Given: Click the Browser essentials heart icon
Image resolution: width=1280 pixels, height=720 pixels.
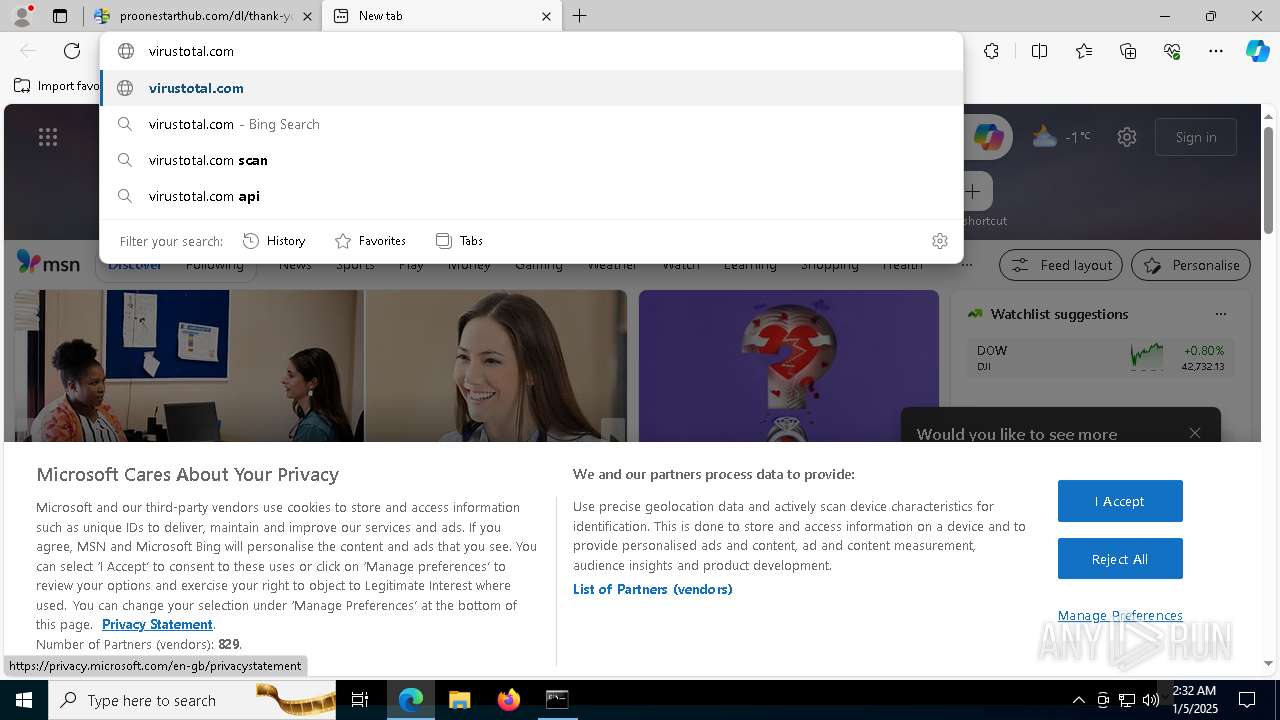Looking at the screenshot, I should click(x=1172, y=51).
